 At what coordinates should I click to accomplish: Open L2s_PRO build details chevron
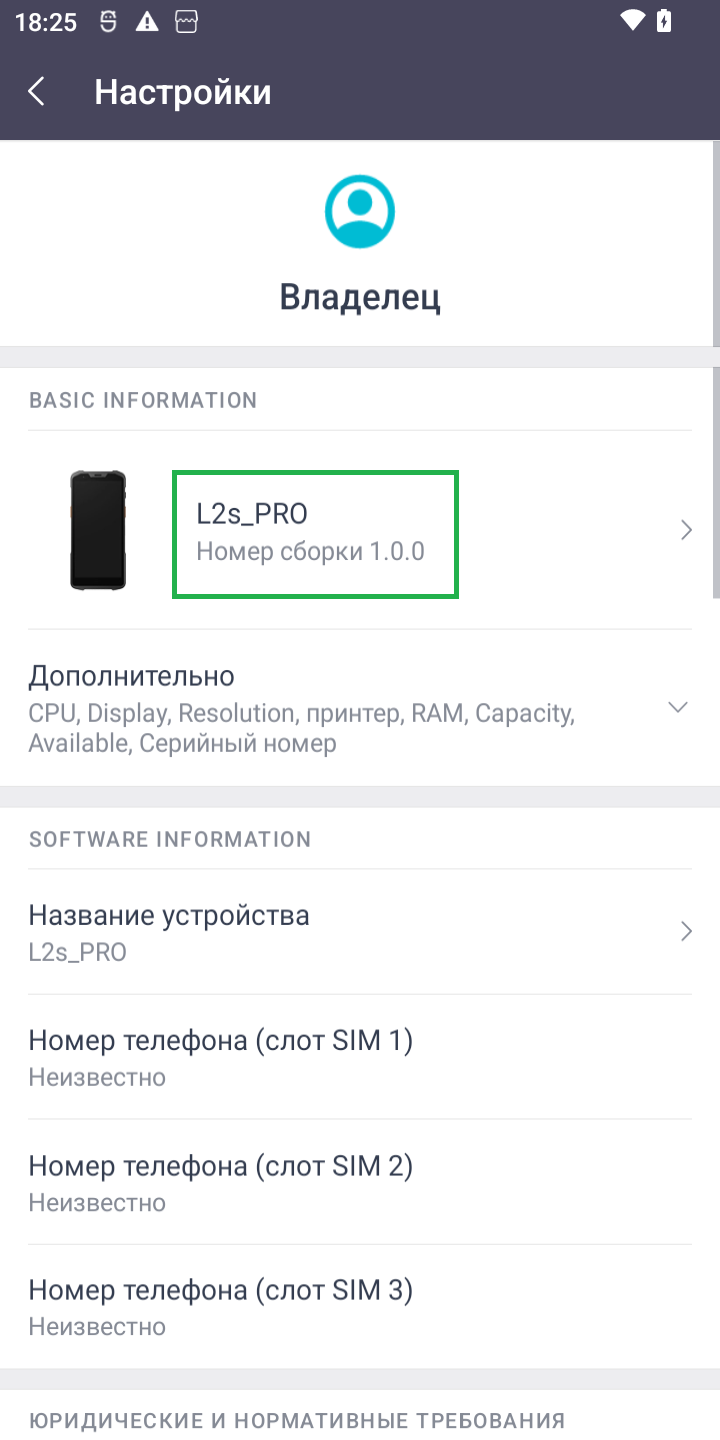686,530
